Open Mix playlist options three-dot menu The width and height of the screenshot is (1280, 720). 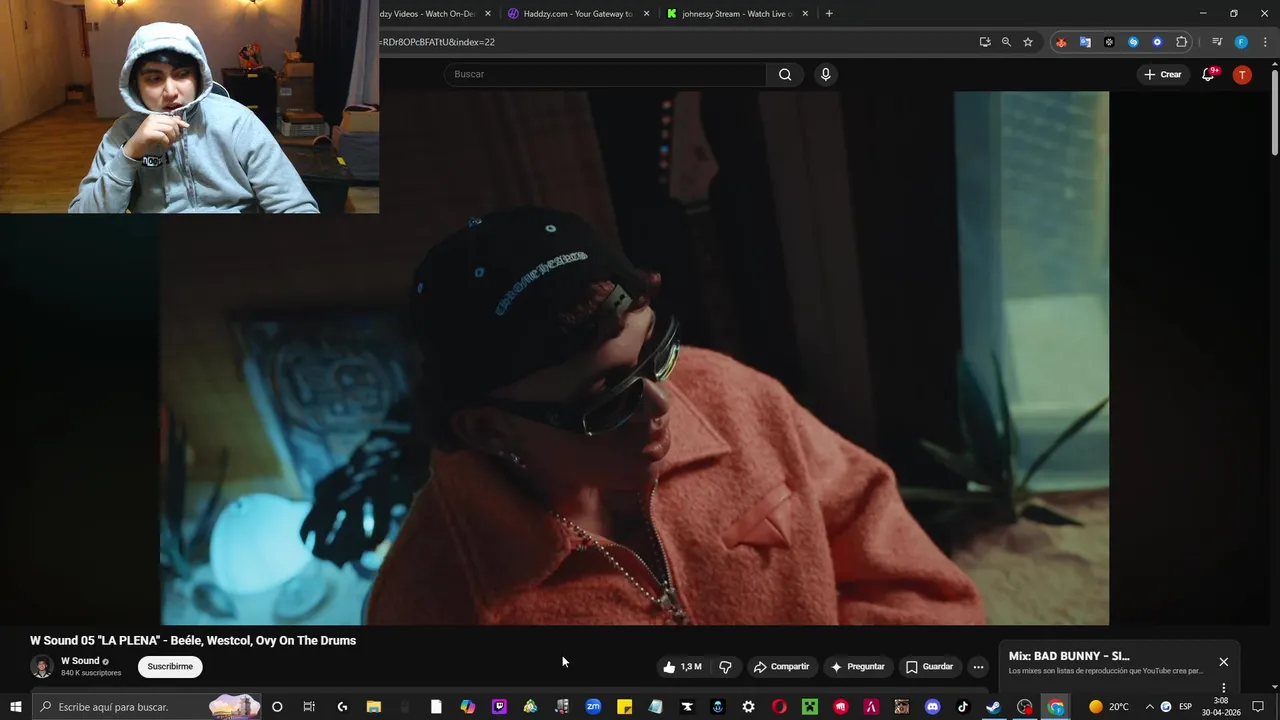(1223, 688)
